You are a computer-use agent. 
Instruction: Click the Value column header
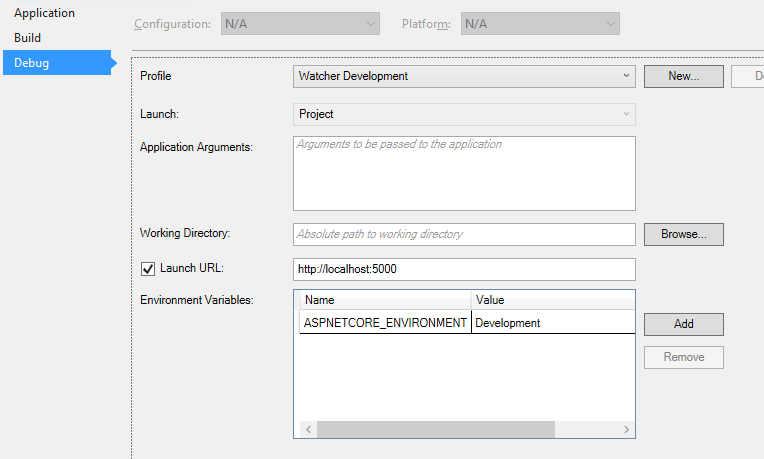coord(552,300)
